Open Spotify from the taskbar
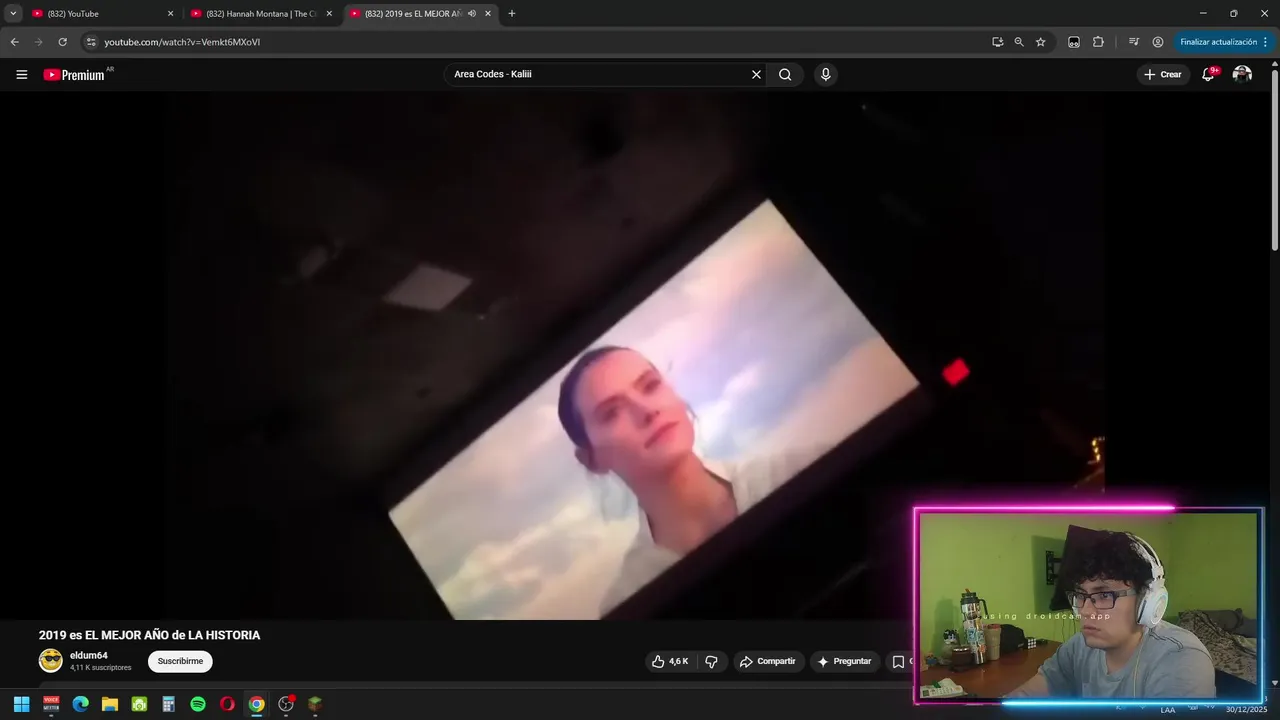Viewport: 1280px width, 720px height. pyautogui.click(x=198, y=704)
